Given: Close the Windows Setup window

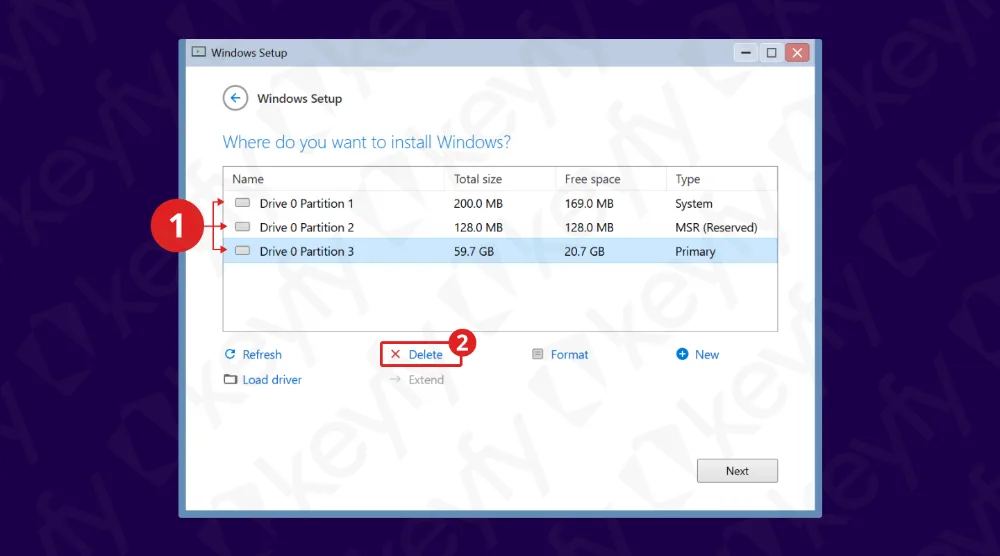Looking at the screenshot, I should click(797, 52).
